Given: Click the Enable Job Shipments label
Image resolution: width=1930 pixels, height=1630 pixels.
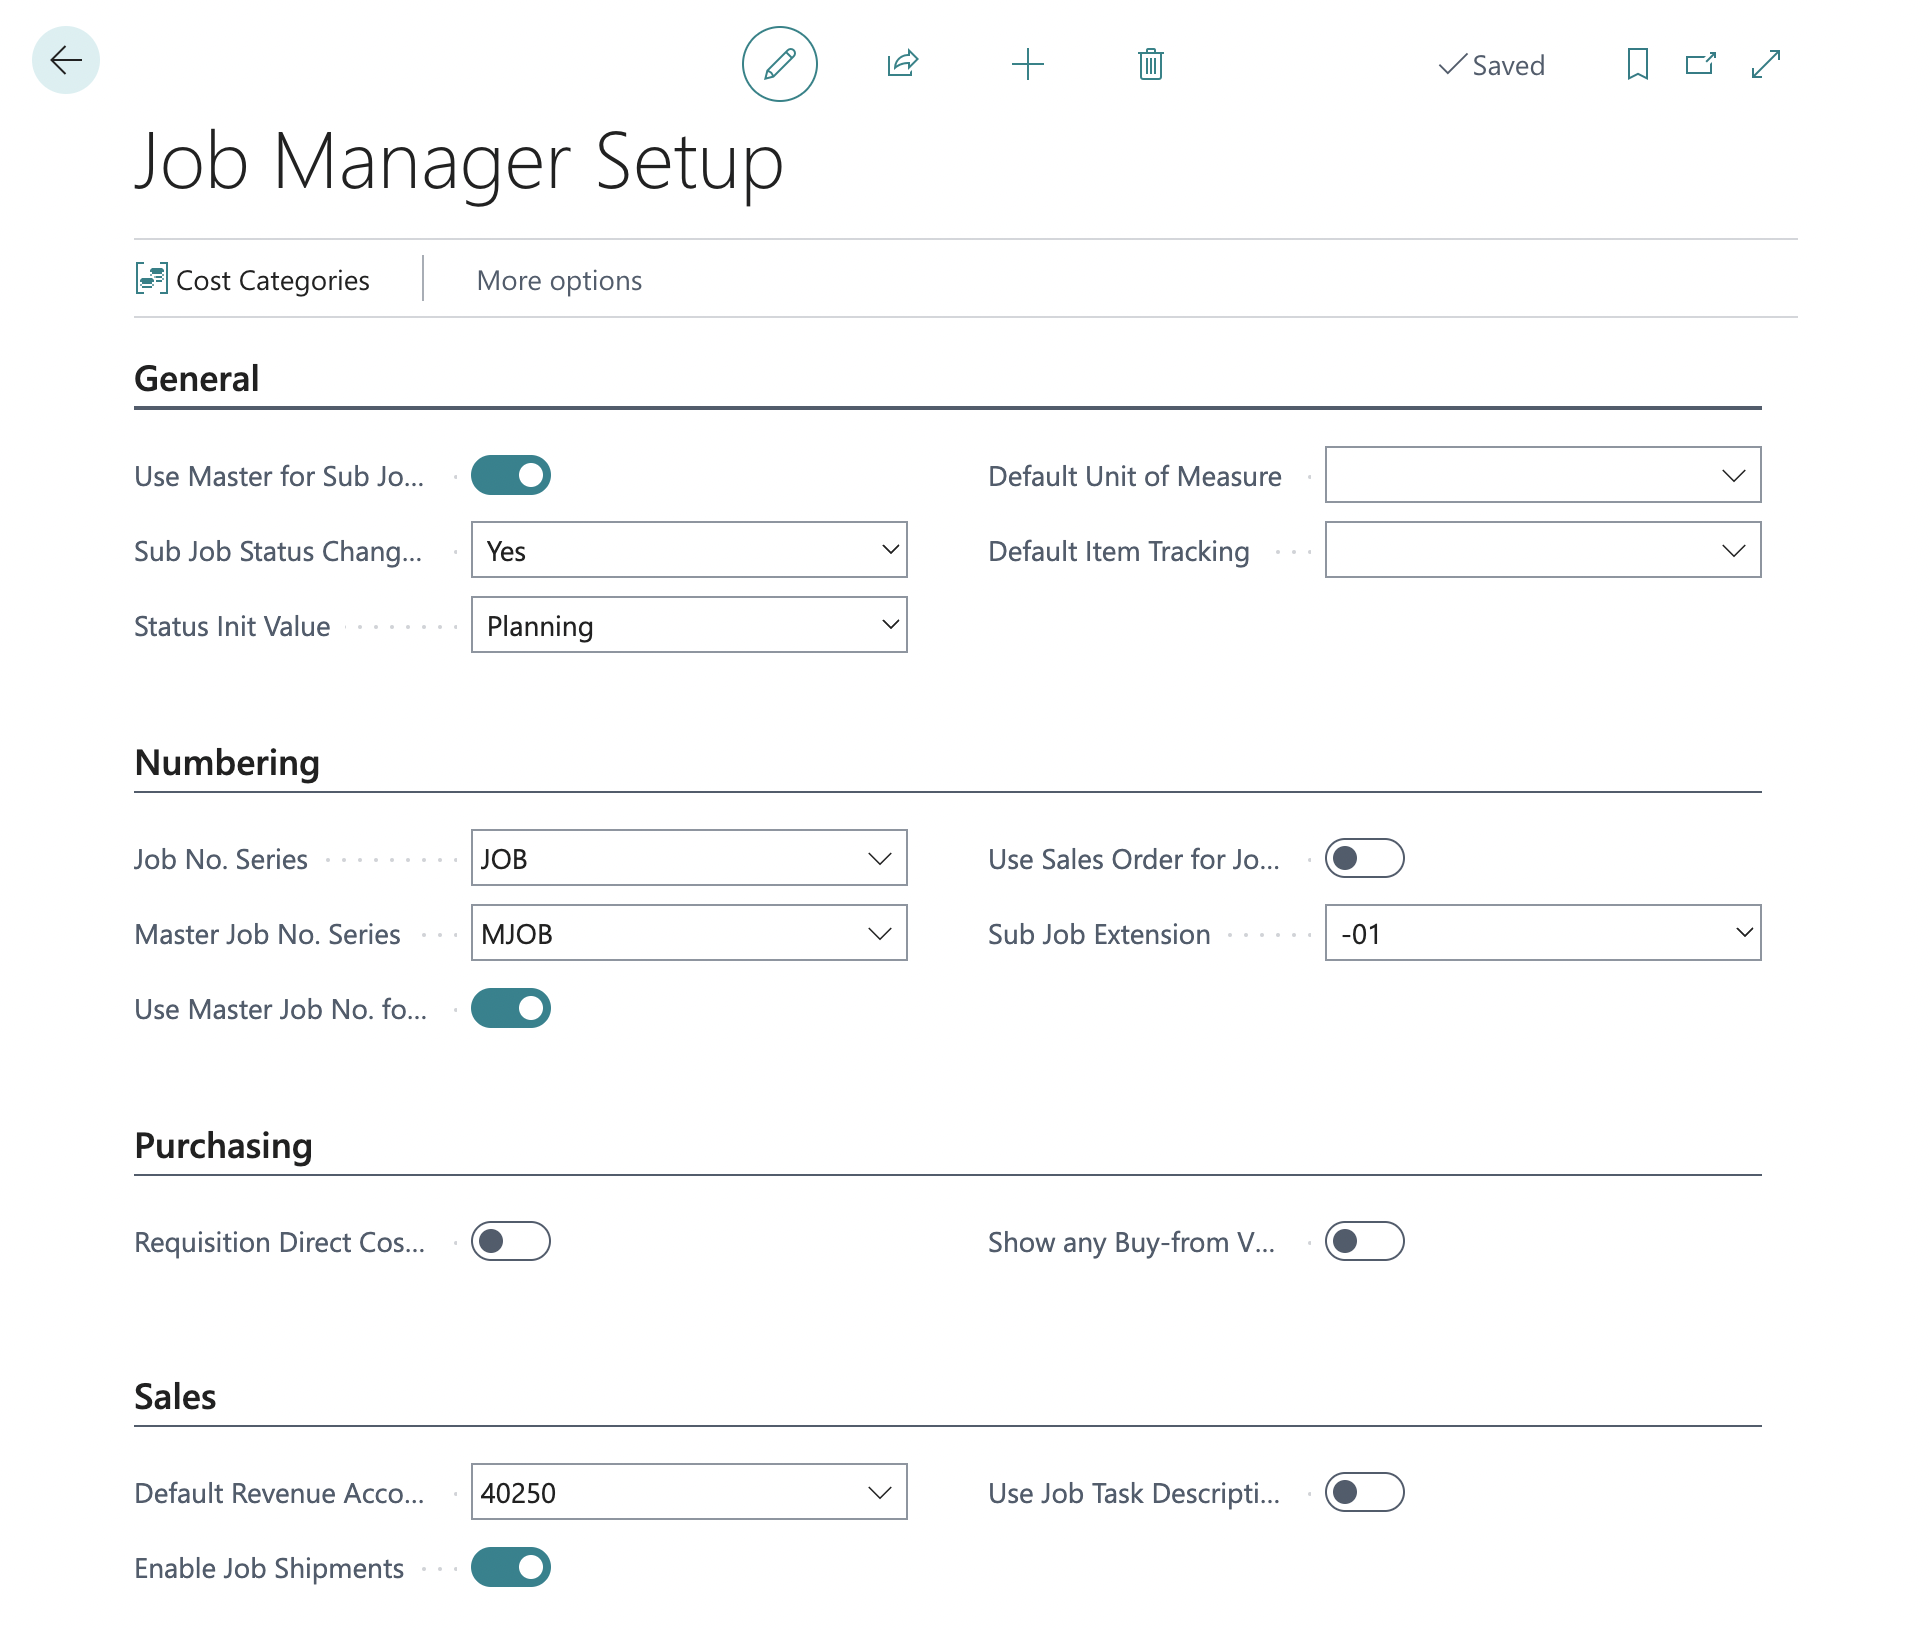Looking at the screenshot, I should tap(269, 1568).
